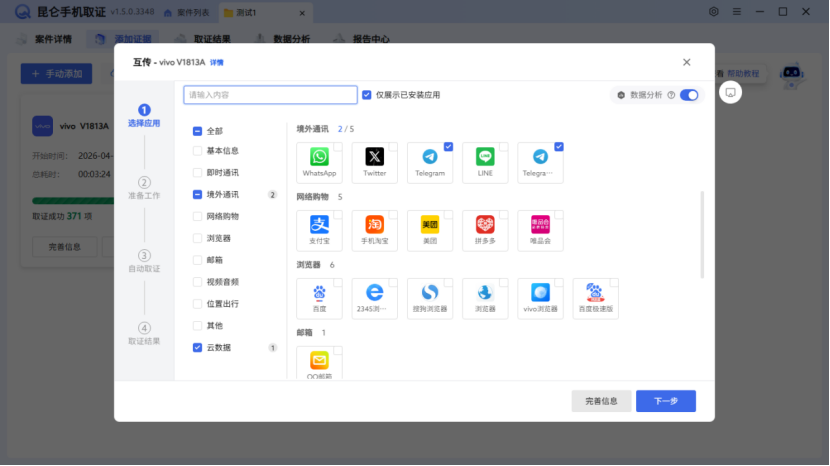The height and width of the screenshot is (466, 830).
Task: Click the green extraction progress bar
Action: pos(73,201)
